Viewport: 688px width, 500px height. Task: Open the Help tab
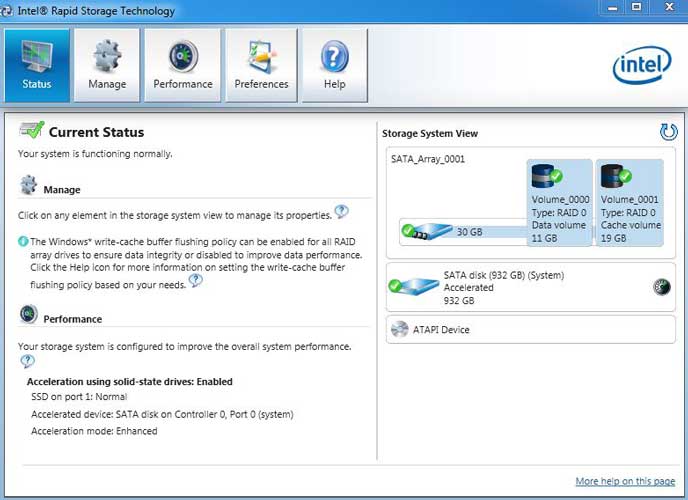coord(335,65)
